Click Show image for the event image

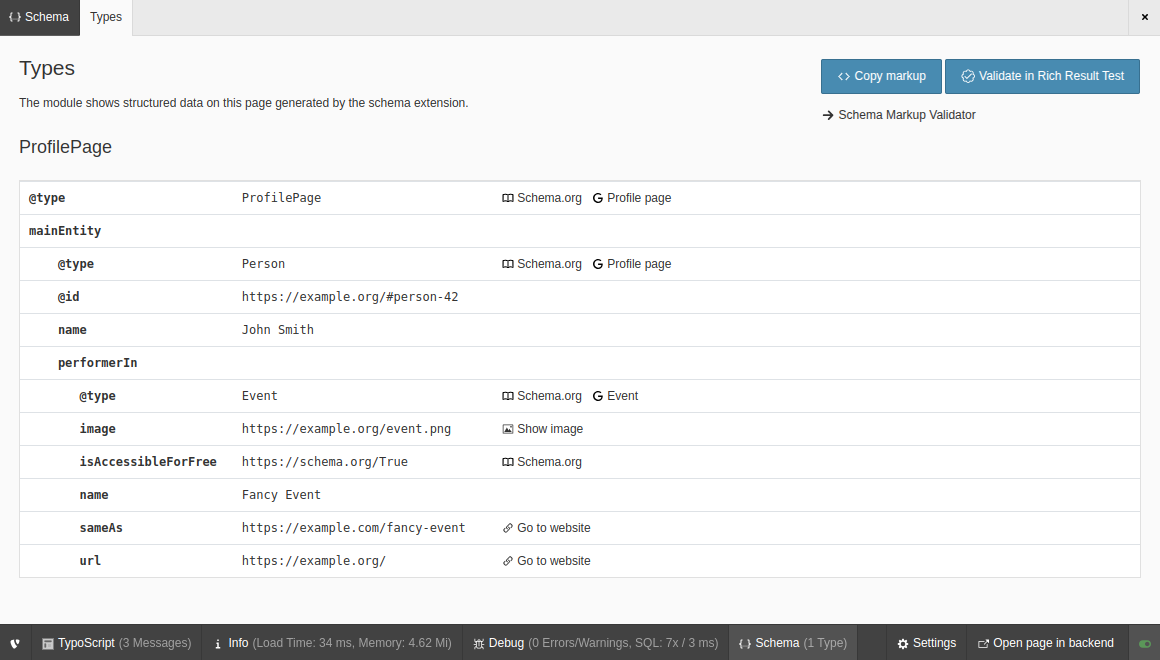point(542,428)
